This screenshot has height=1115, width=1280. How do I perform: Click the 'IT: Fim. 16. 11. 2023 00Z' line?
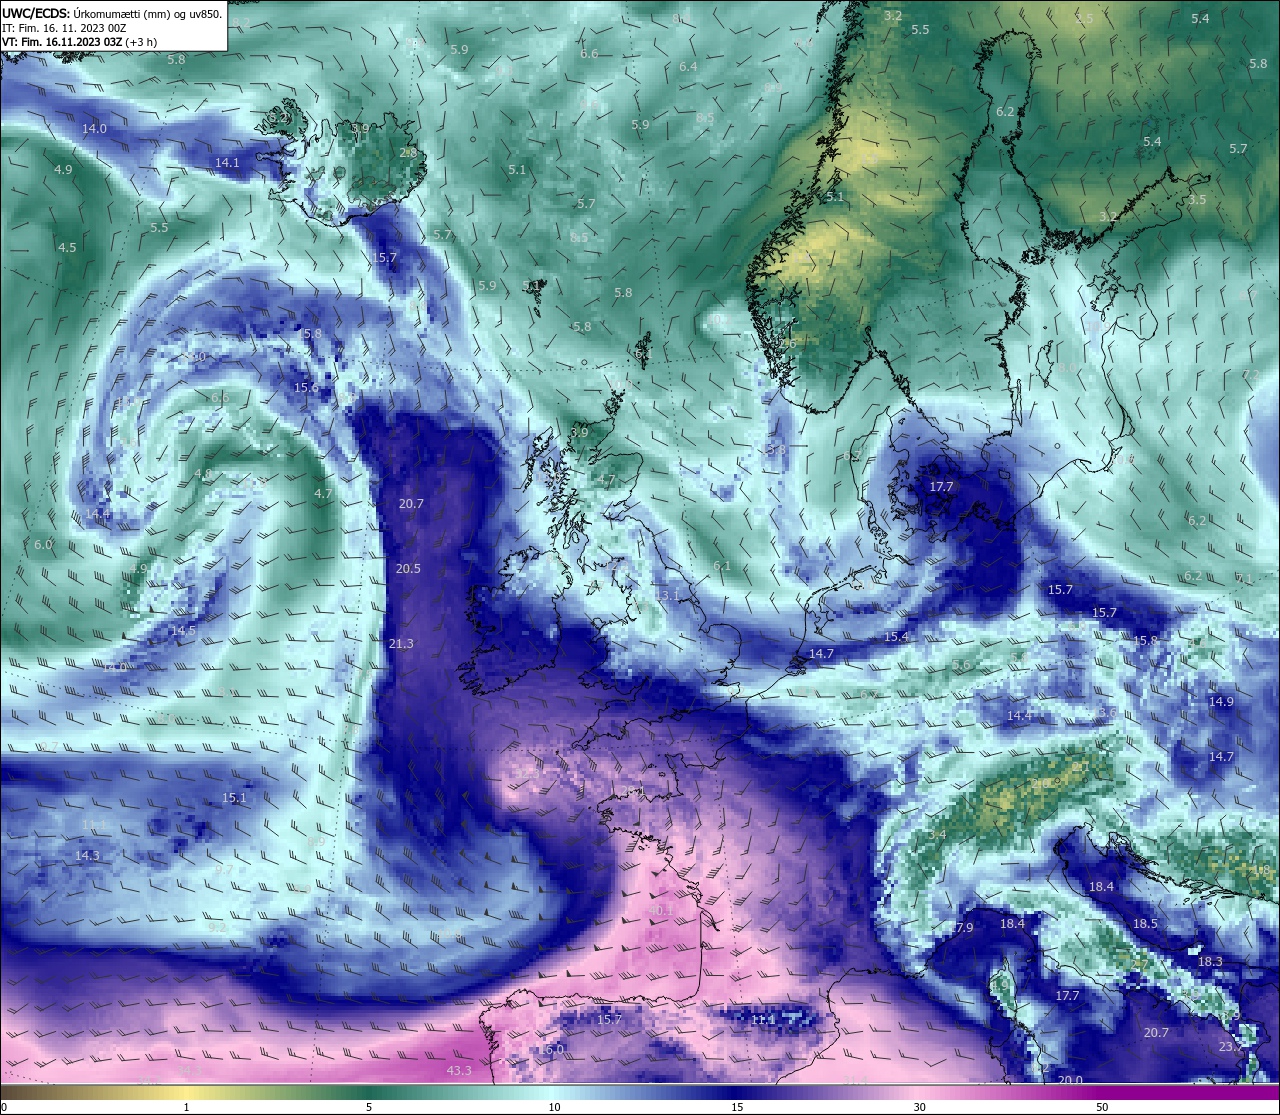tap(64, 28)
